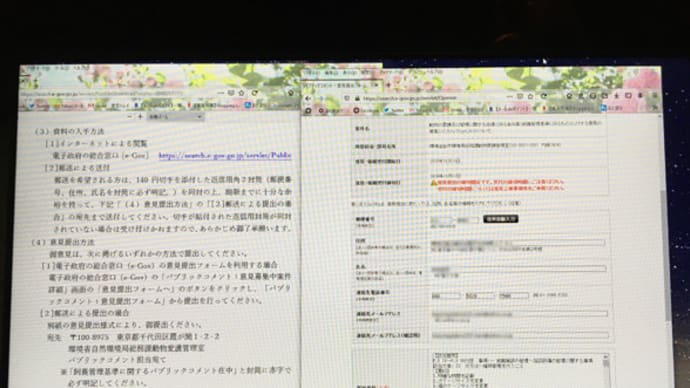
Task: Focus the second postal code box
Action: tap(468, 220)
